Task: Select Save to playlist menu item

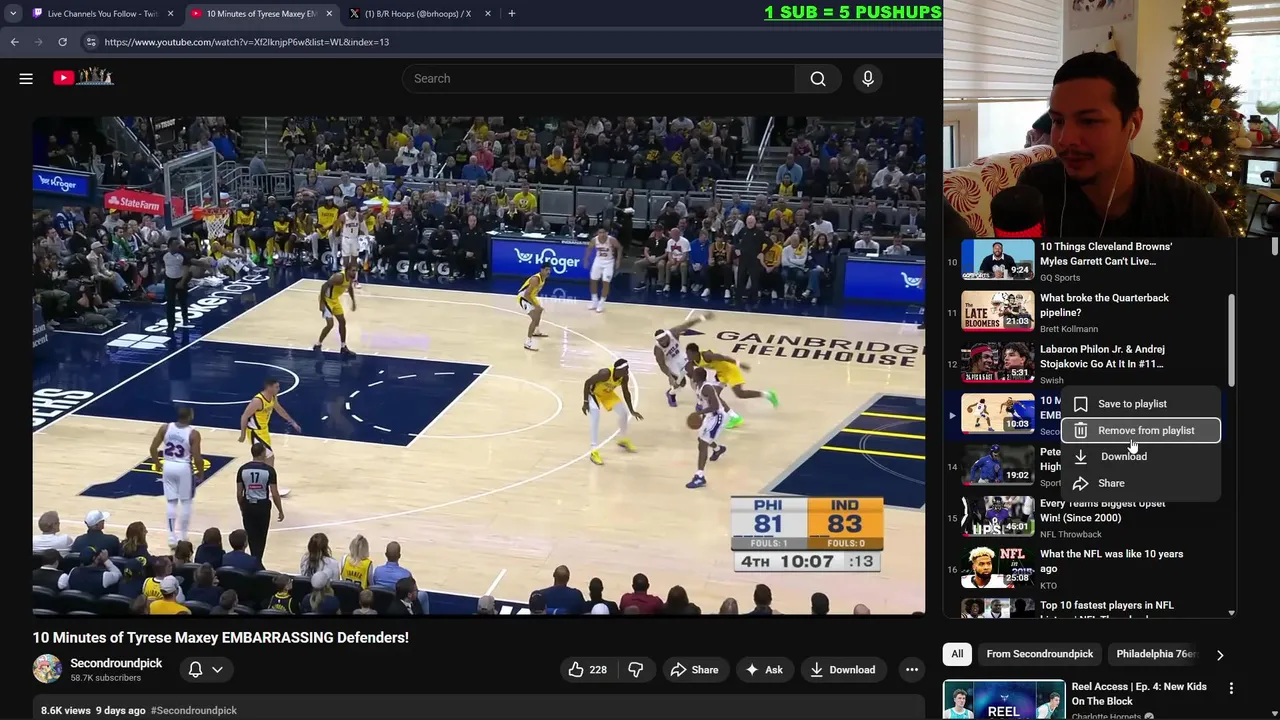Action: 1141,404
